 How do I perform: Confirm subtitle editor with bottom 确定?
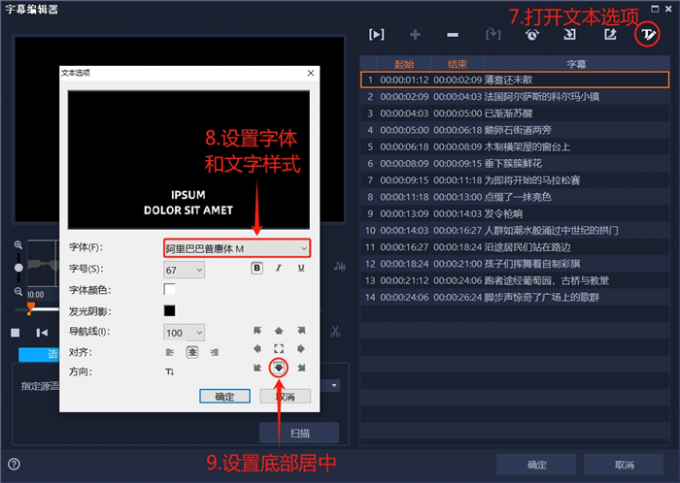pyautogui.click(x=536, y=465)
